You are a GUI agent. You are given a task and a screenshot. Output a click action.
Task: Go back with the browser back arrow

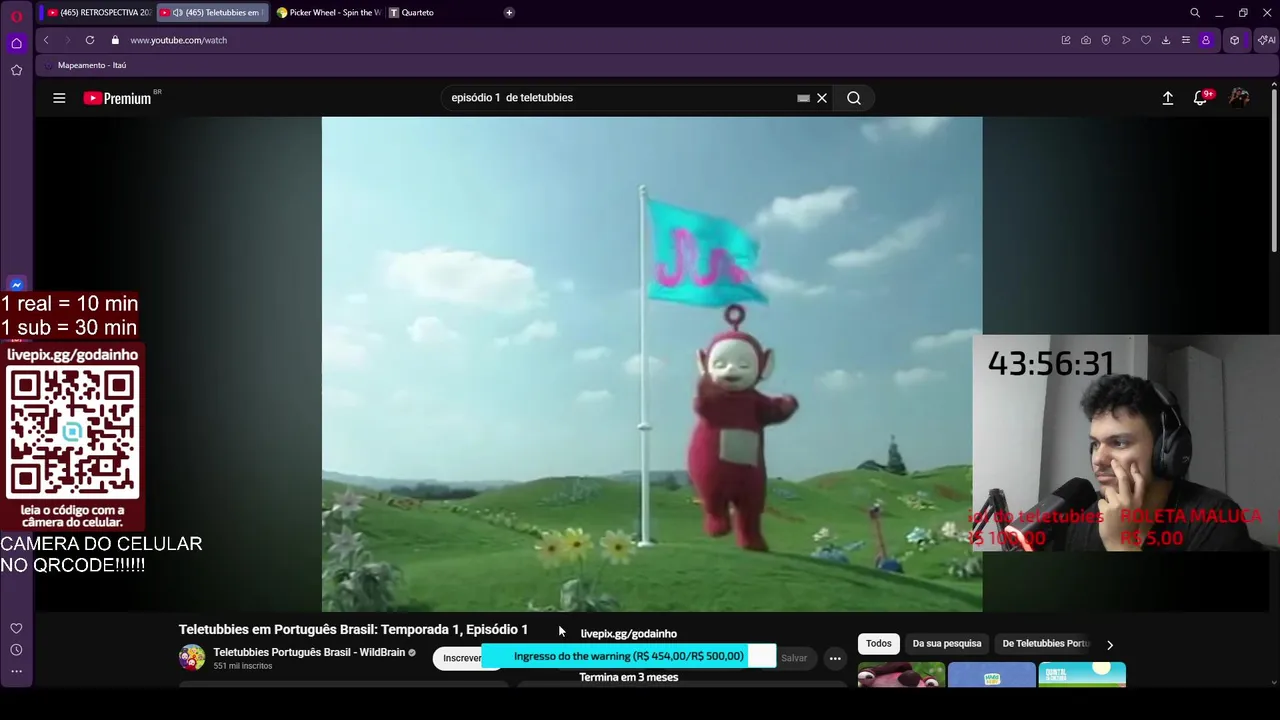46,40
